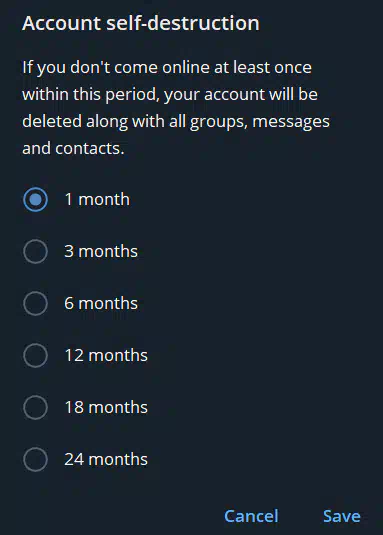383x535 pixels.
Task: Cancel the self-destruction dialog
Action: [x=251, y=516]
